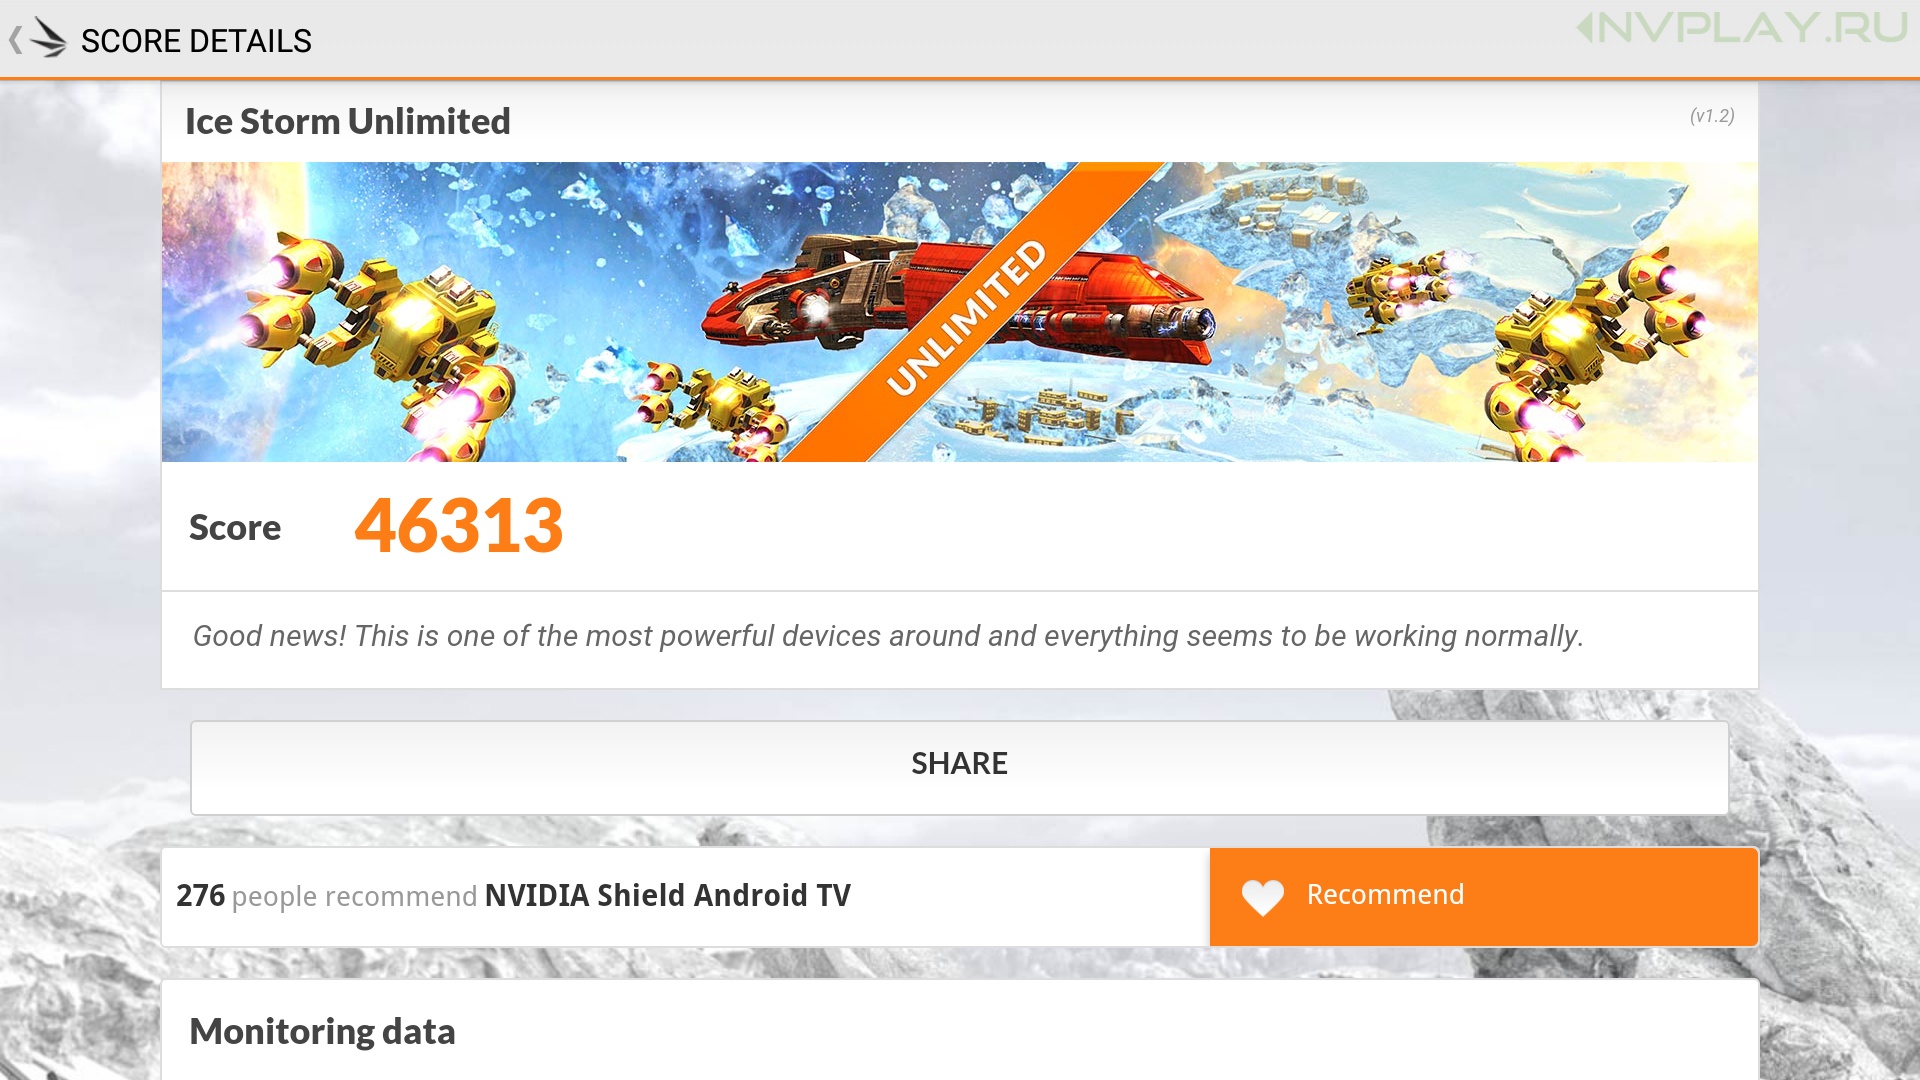Click the 276 people recommend text
This screenshot has width=1920, height=1080.
326,896
